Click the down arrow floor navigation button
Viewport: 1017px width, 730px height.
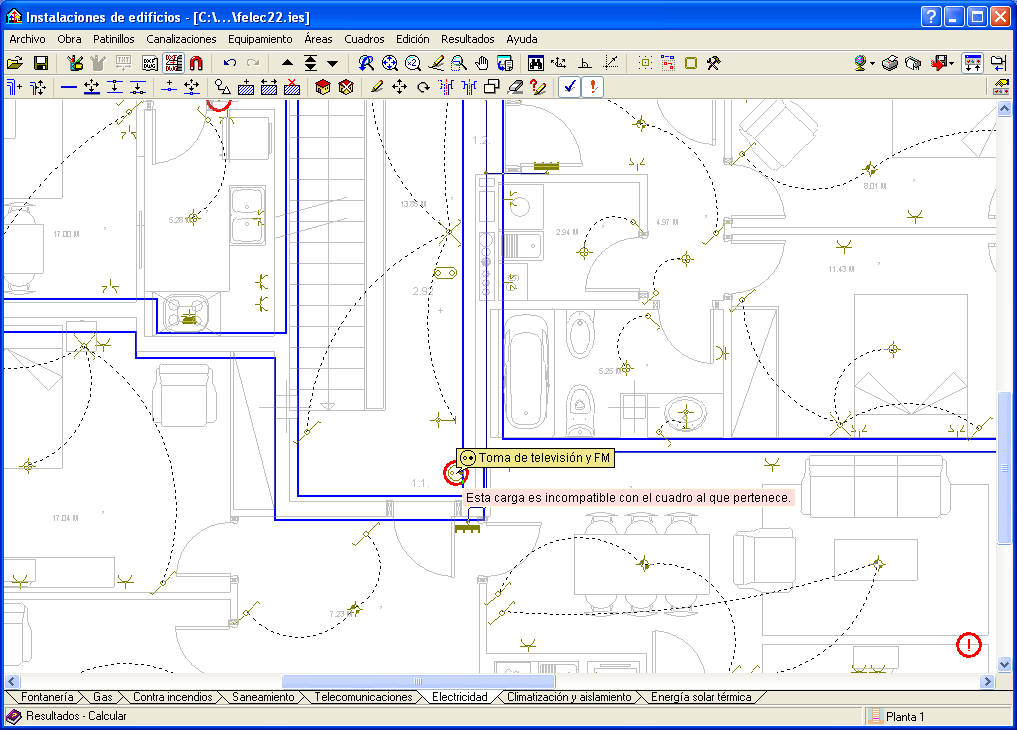pos(332,63)
